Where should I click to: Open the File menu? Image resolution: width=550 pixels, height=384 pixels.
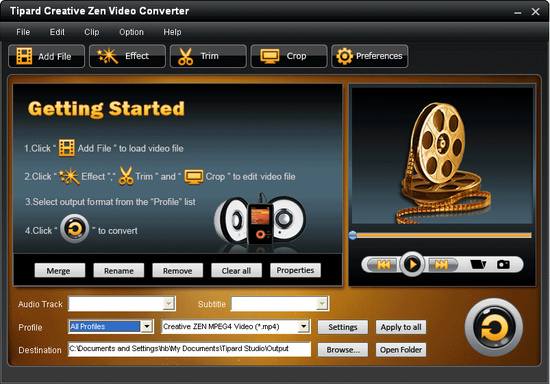pos(23,32)
